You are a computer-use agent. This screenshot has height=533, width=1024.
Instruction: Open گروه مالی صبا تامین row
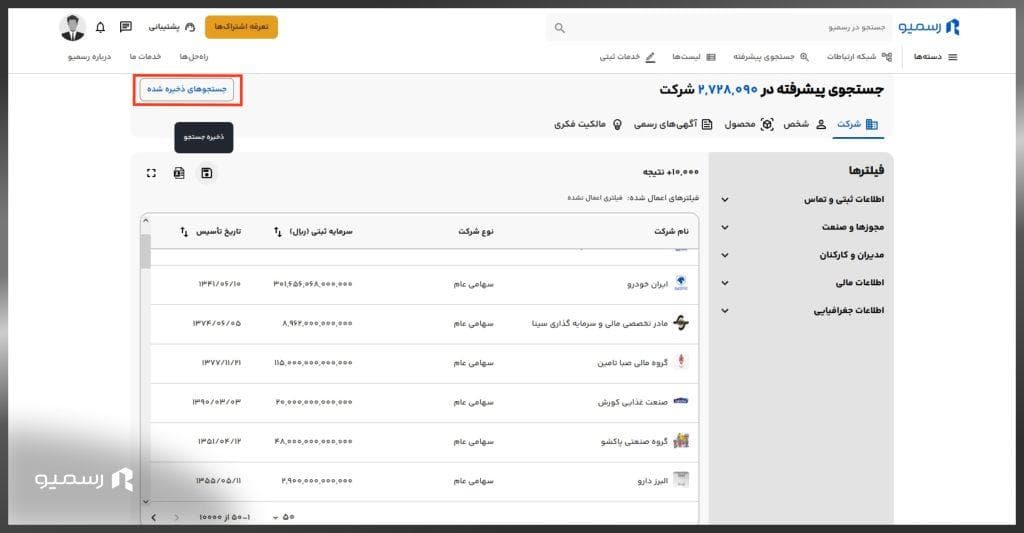point(424,363)
